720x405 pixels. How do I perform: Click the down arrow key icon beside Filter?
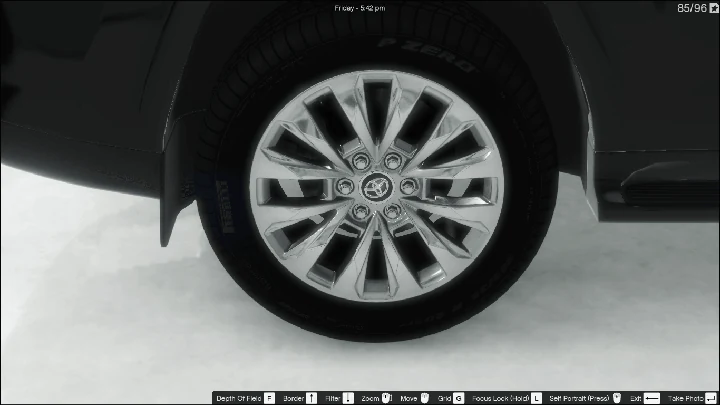(348, 398)
